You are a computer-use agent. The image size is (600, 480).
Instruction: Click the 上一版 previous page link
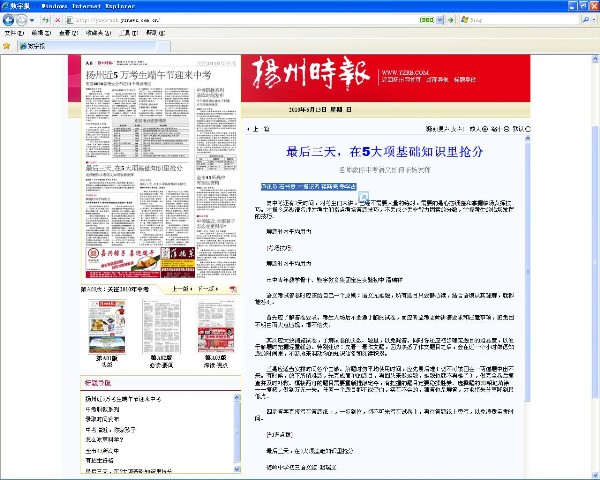pos(182,289)
